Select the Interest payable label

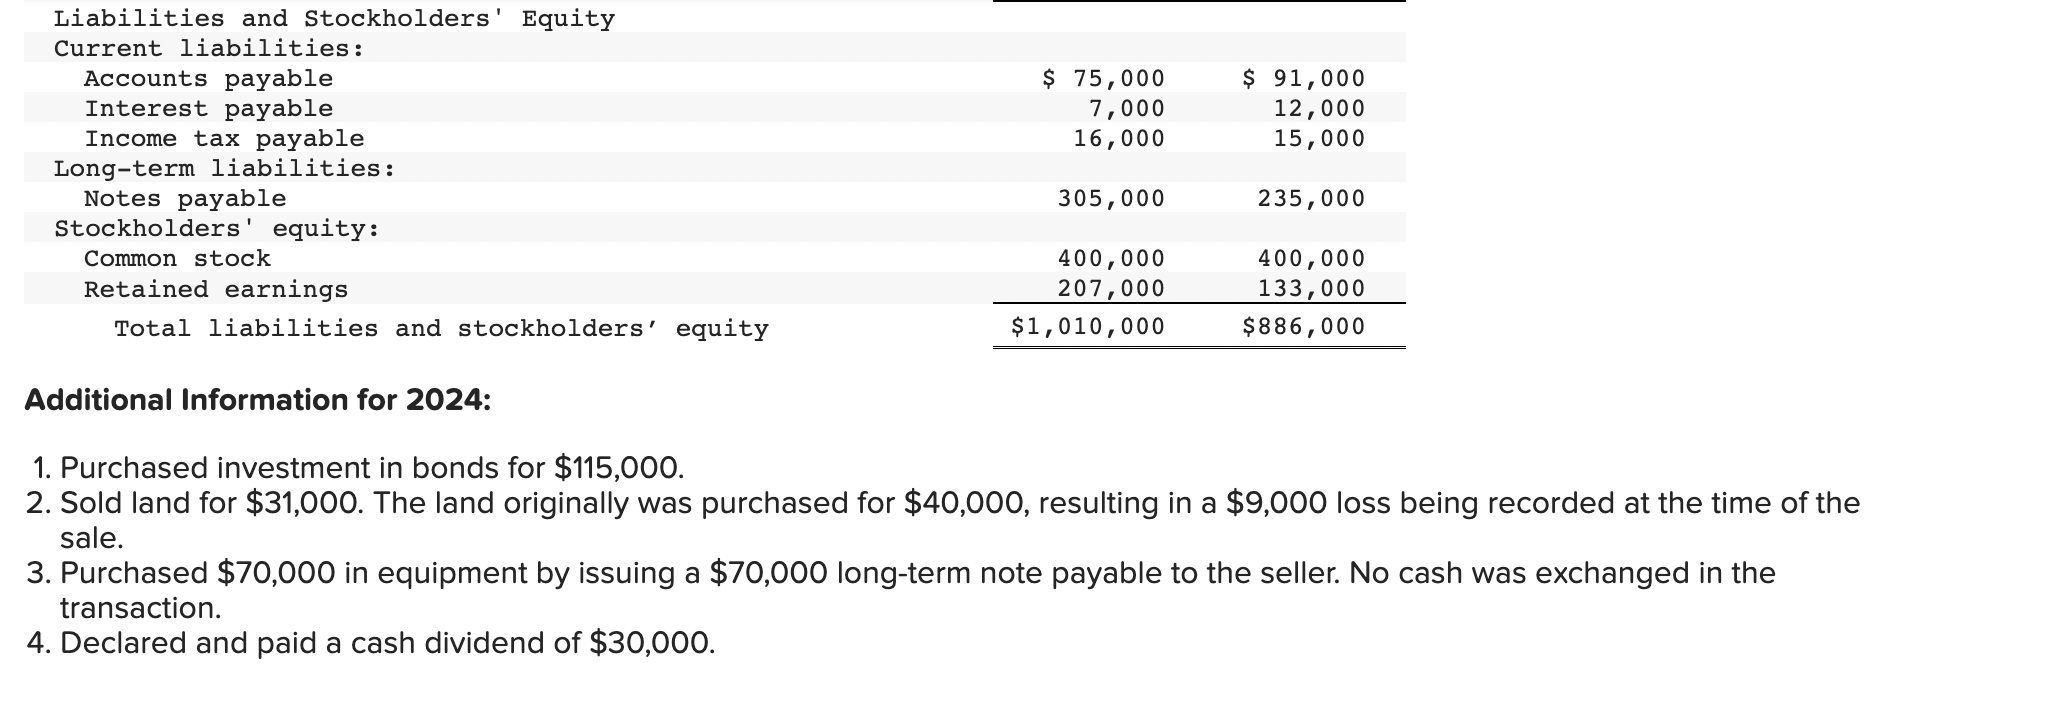click(x=208, y=108)
